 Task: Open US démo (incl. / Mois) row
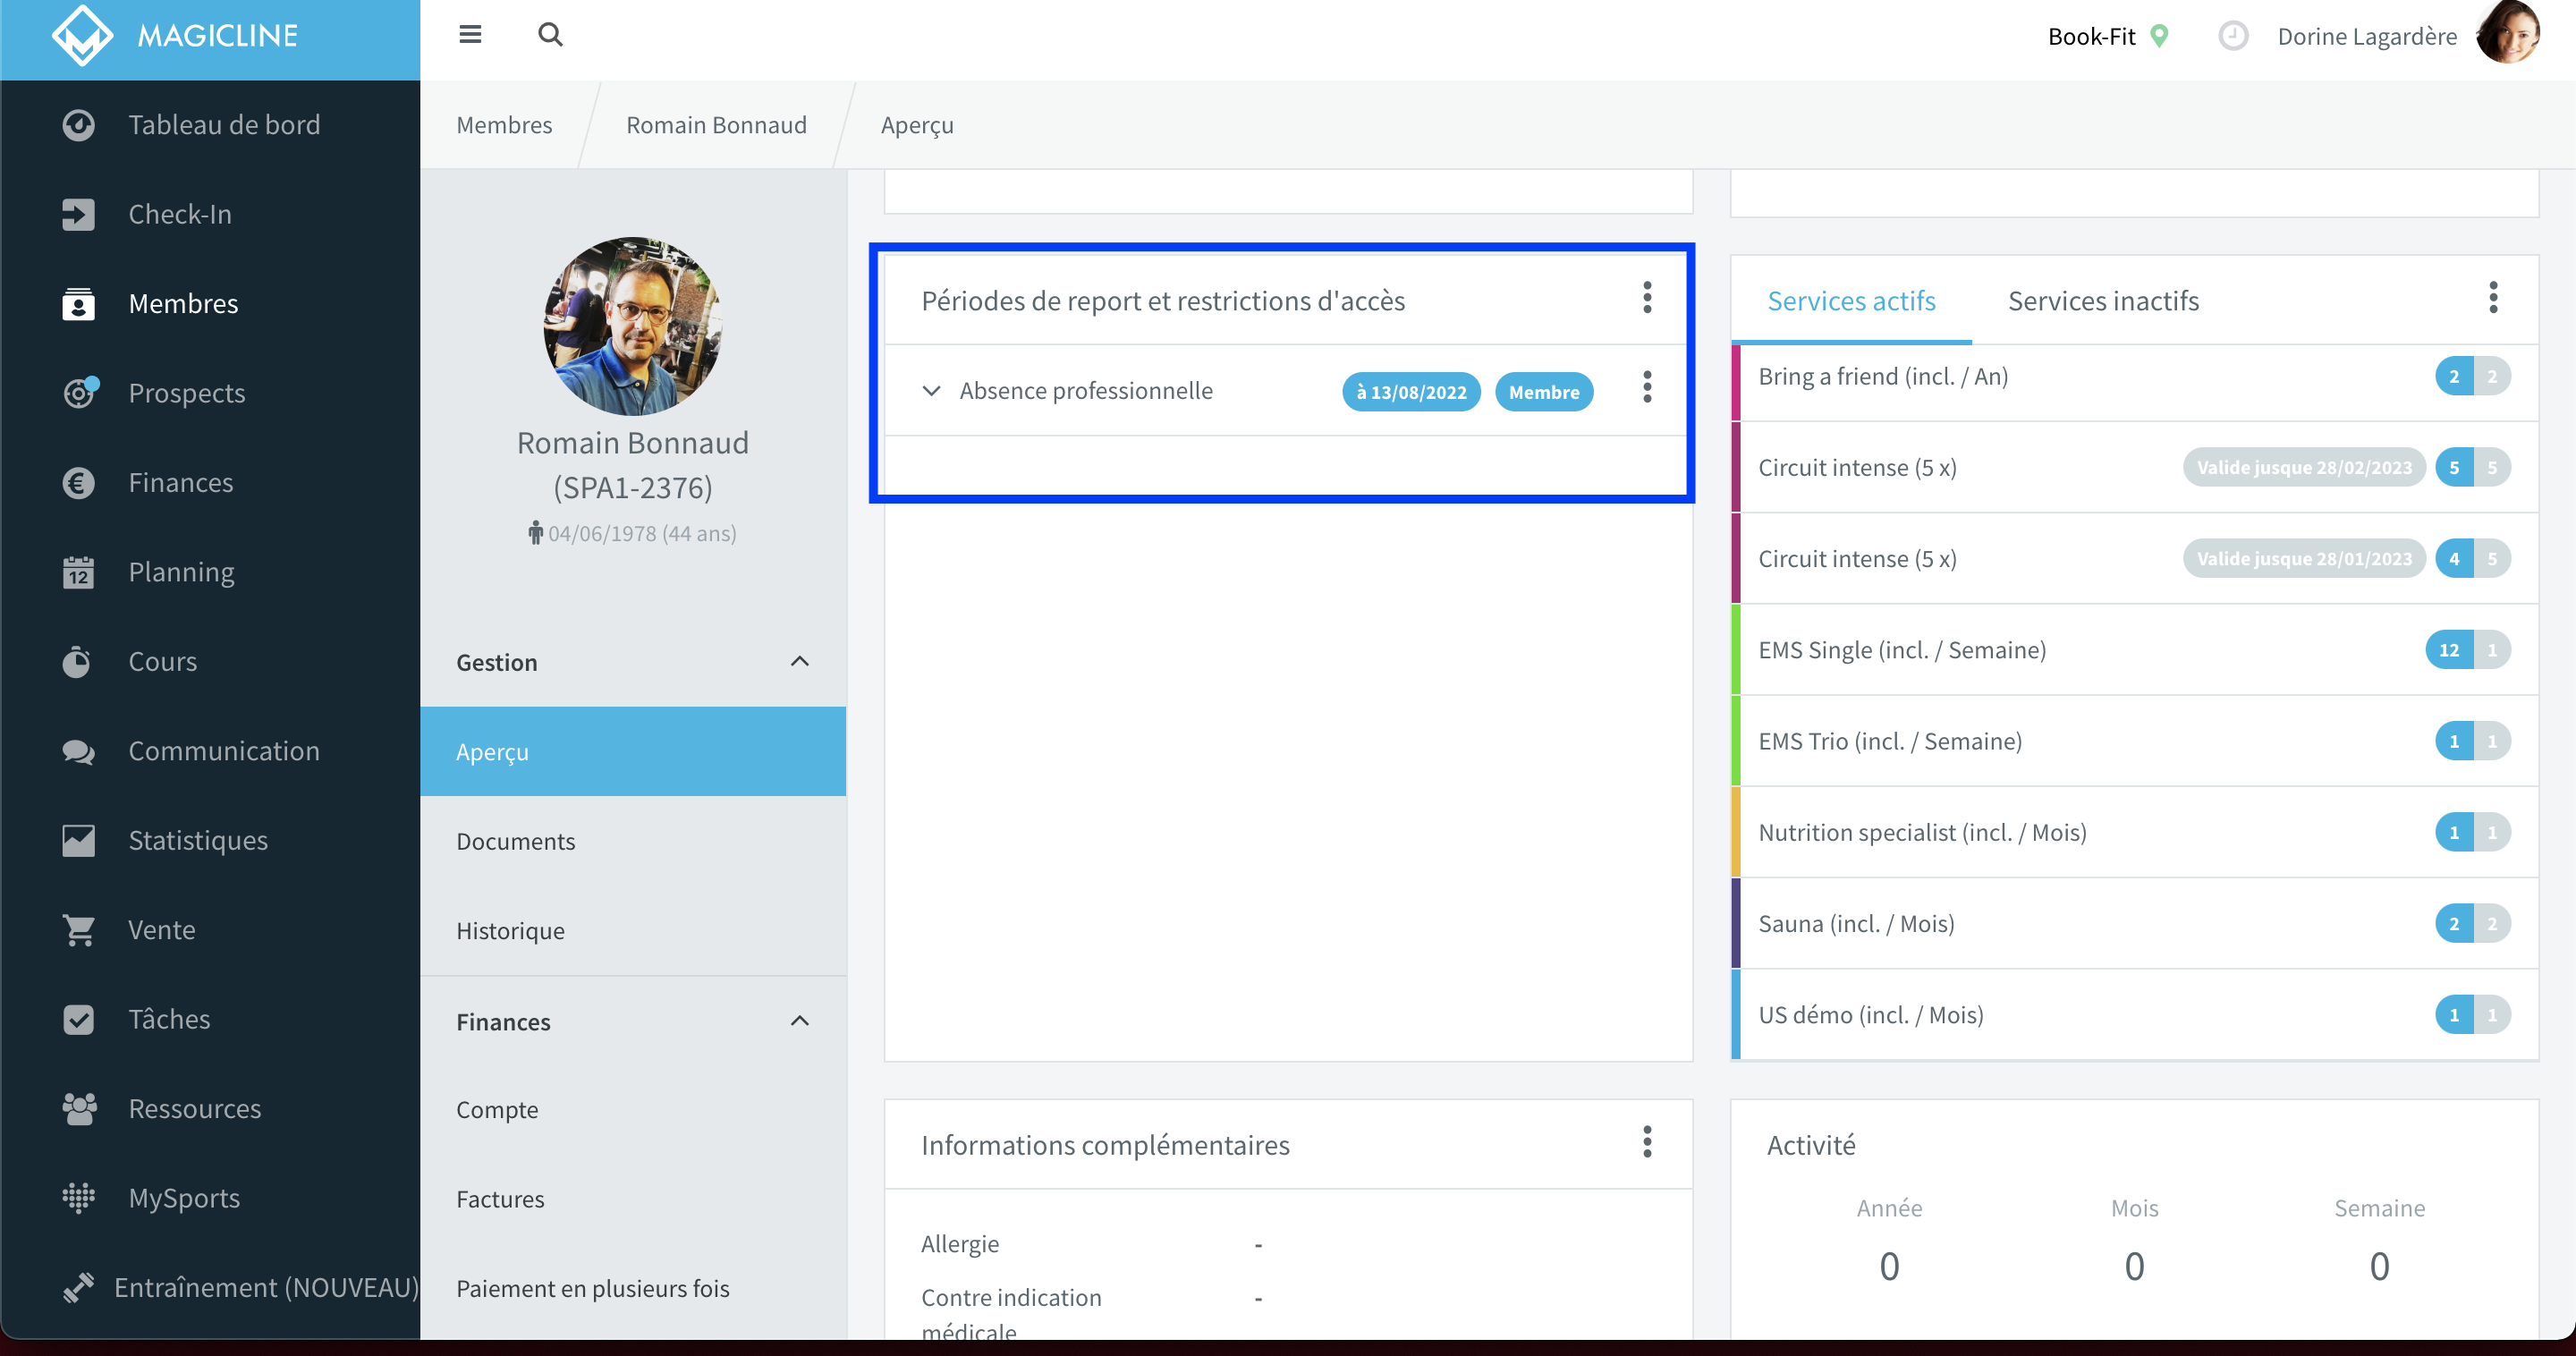click(x=2134, y=1015)
